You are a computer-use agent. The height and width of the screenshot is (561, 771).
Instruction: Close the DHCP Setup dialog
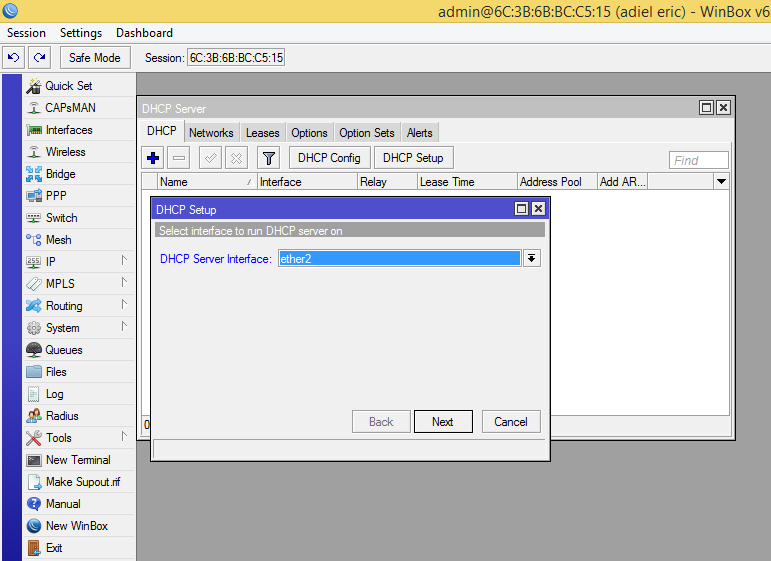coord(538,208)
